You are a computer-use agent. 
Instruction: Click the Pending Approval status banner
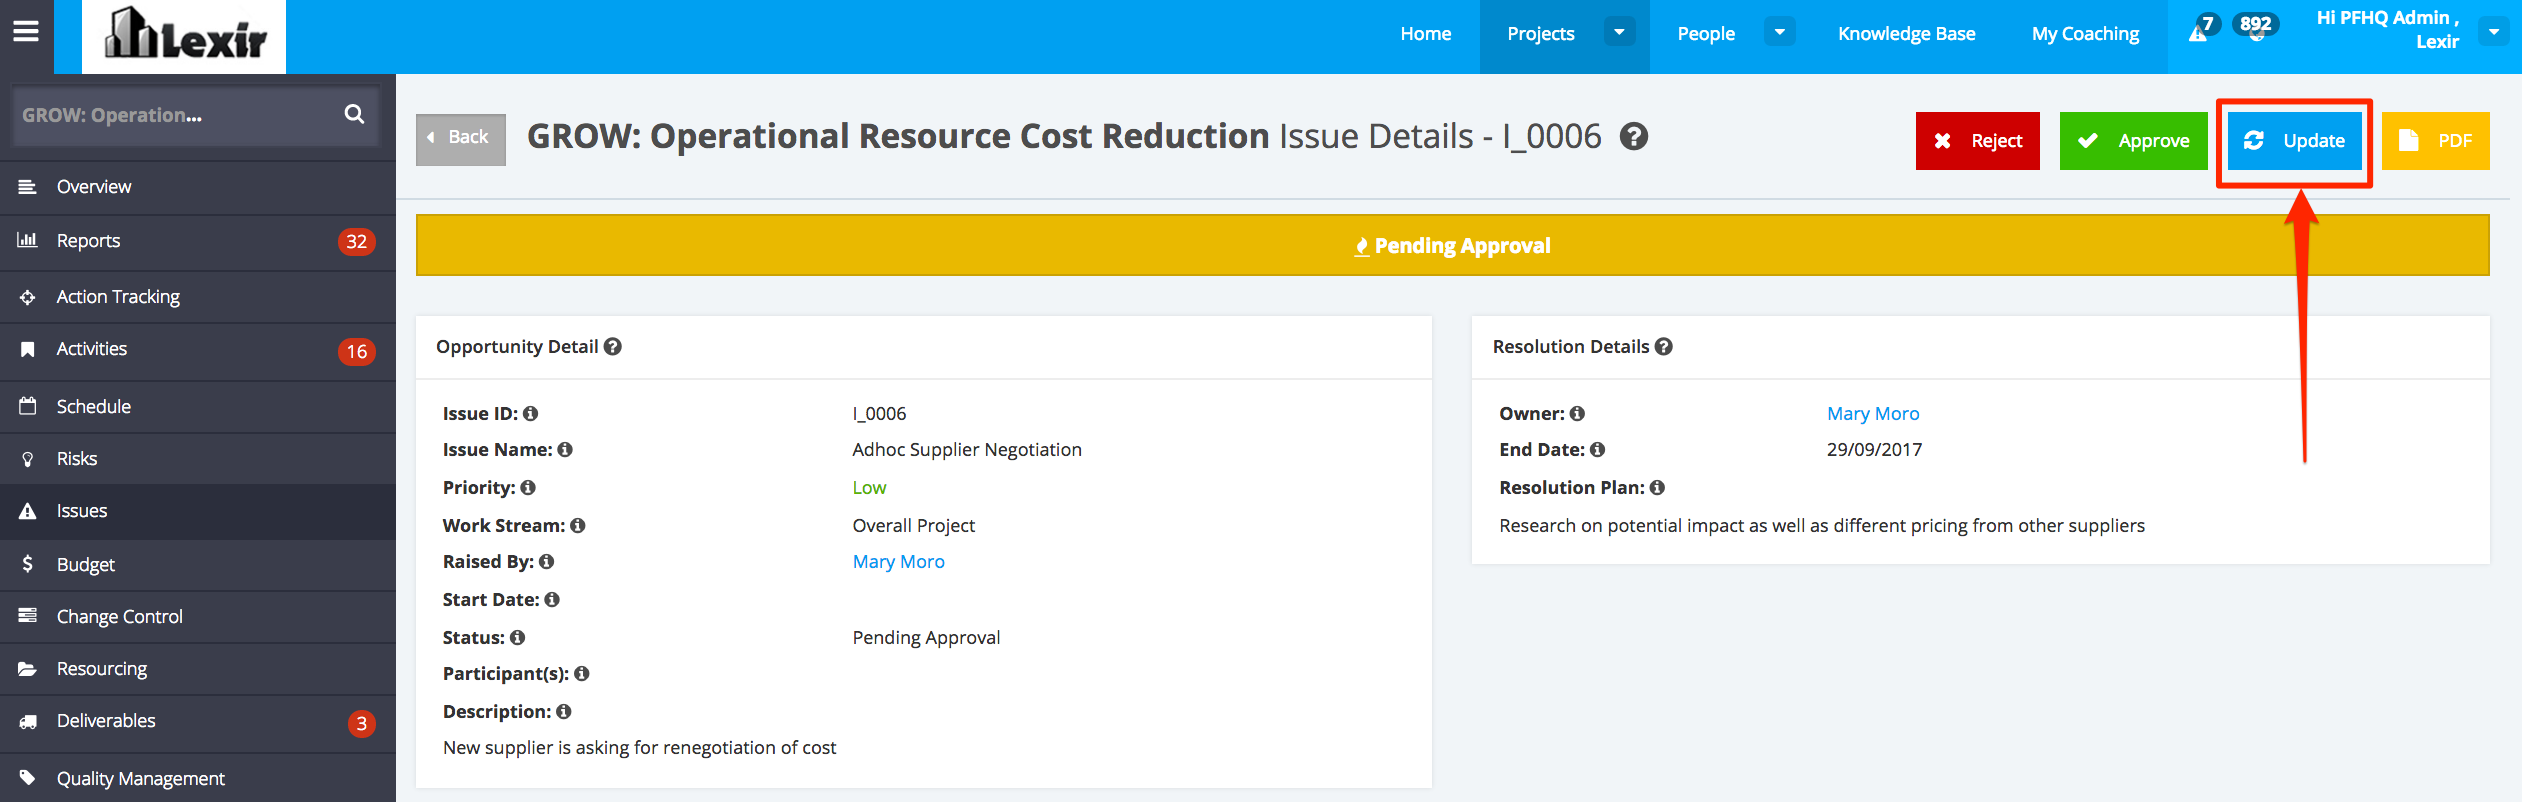[x=1452, y=245]
